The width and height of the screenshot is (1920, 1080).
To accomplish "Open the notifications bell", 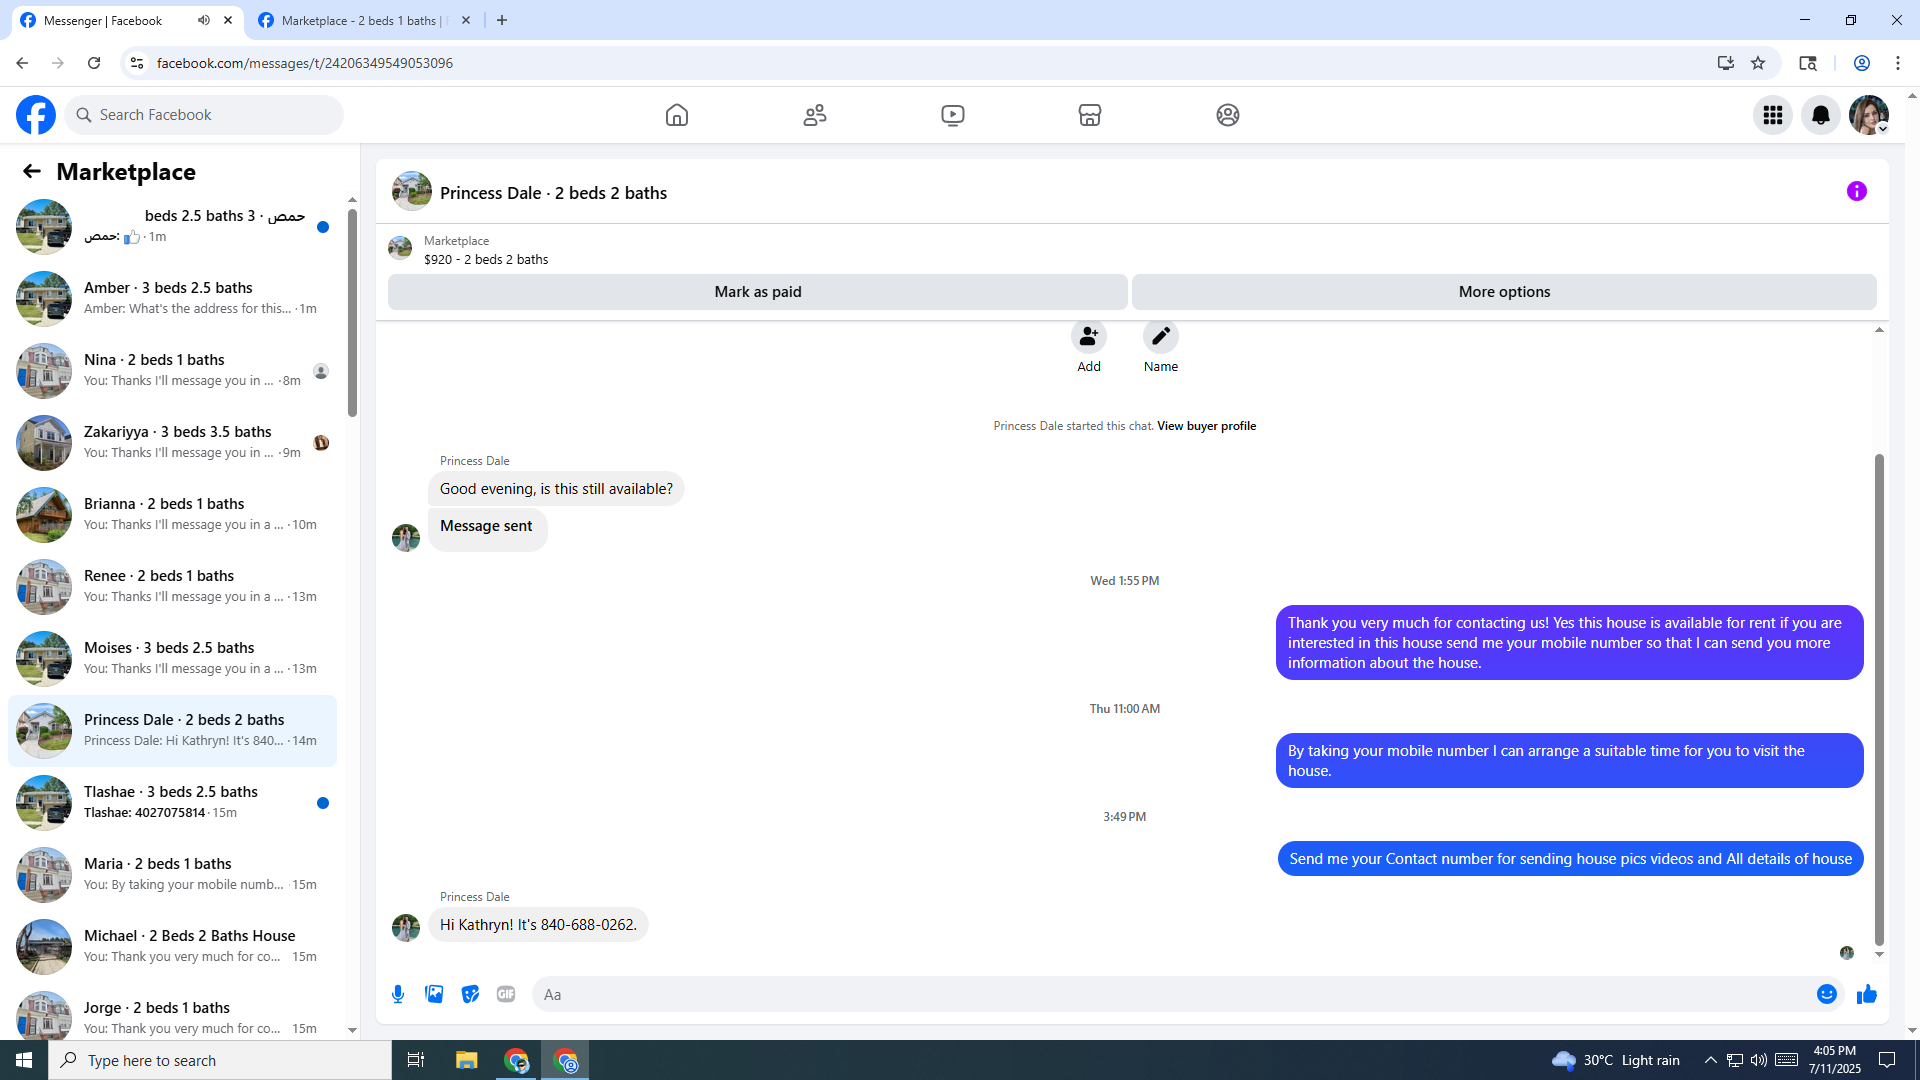I will tap(1821, 115).
